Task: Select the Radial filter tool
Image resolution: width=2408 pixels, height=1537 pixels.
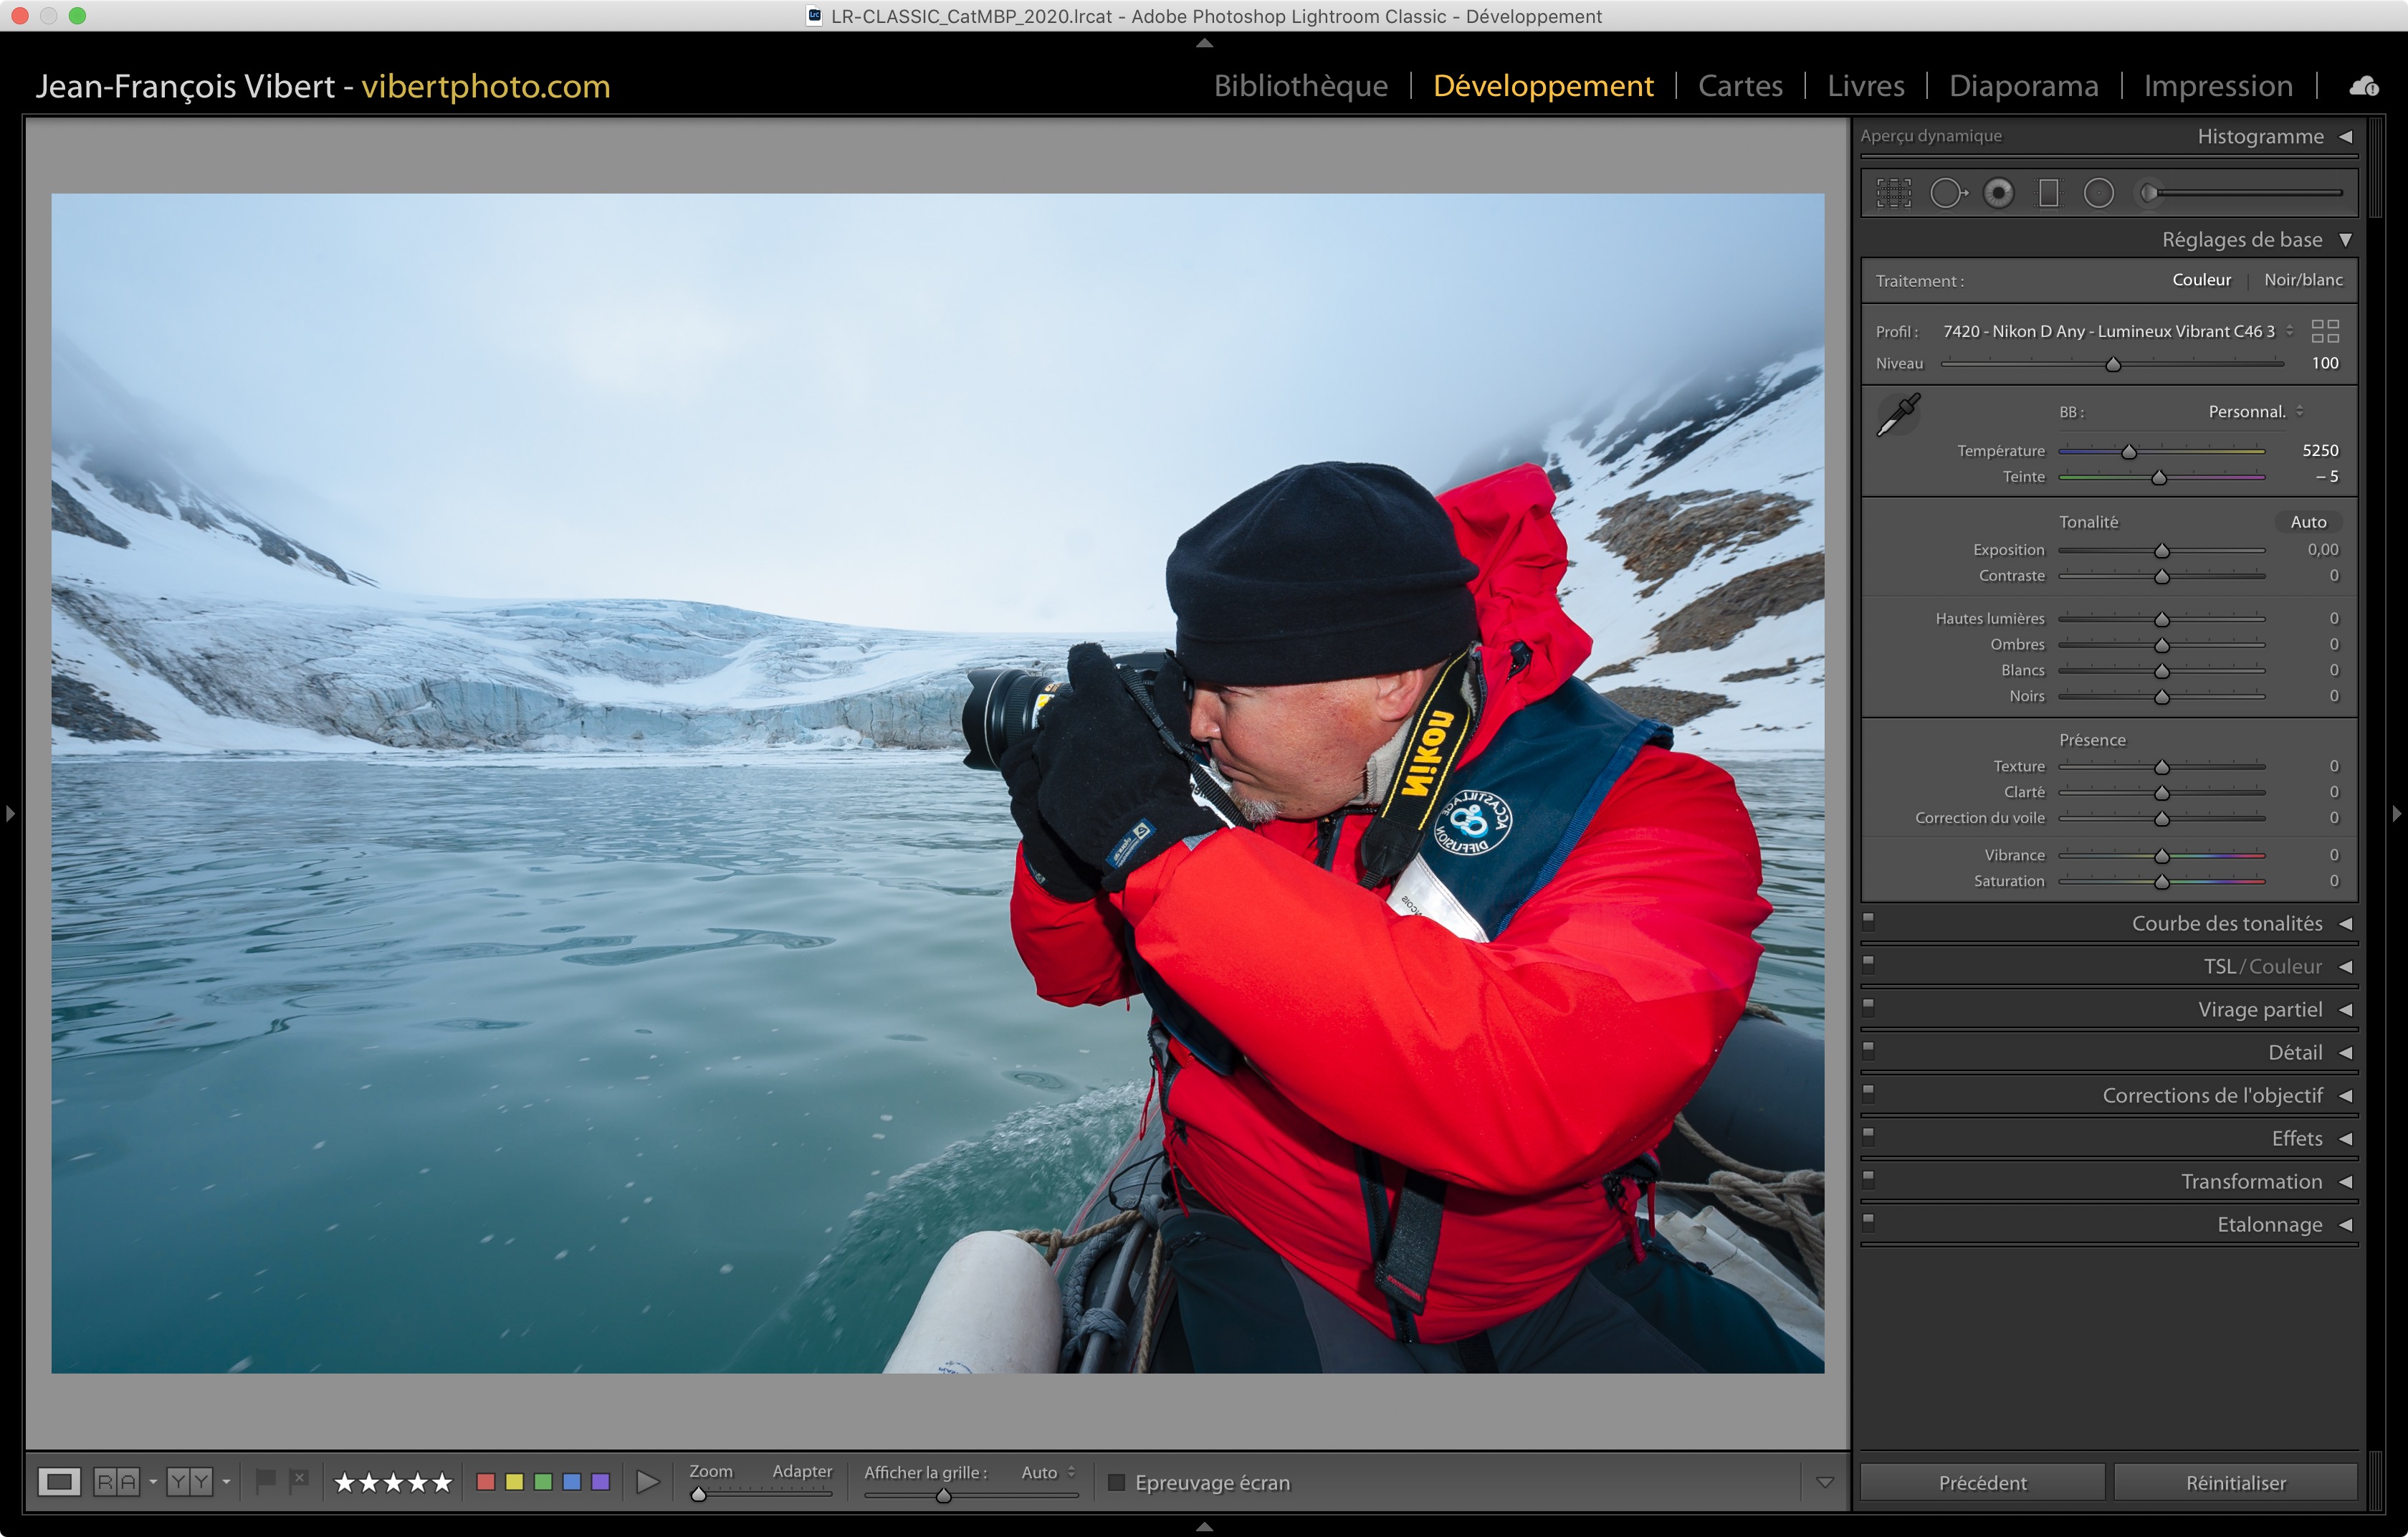Action: click(x=2098, y=193)
